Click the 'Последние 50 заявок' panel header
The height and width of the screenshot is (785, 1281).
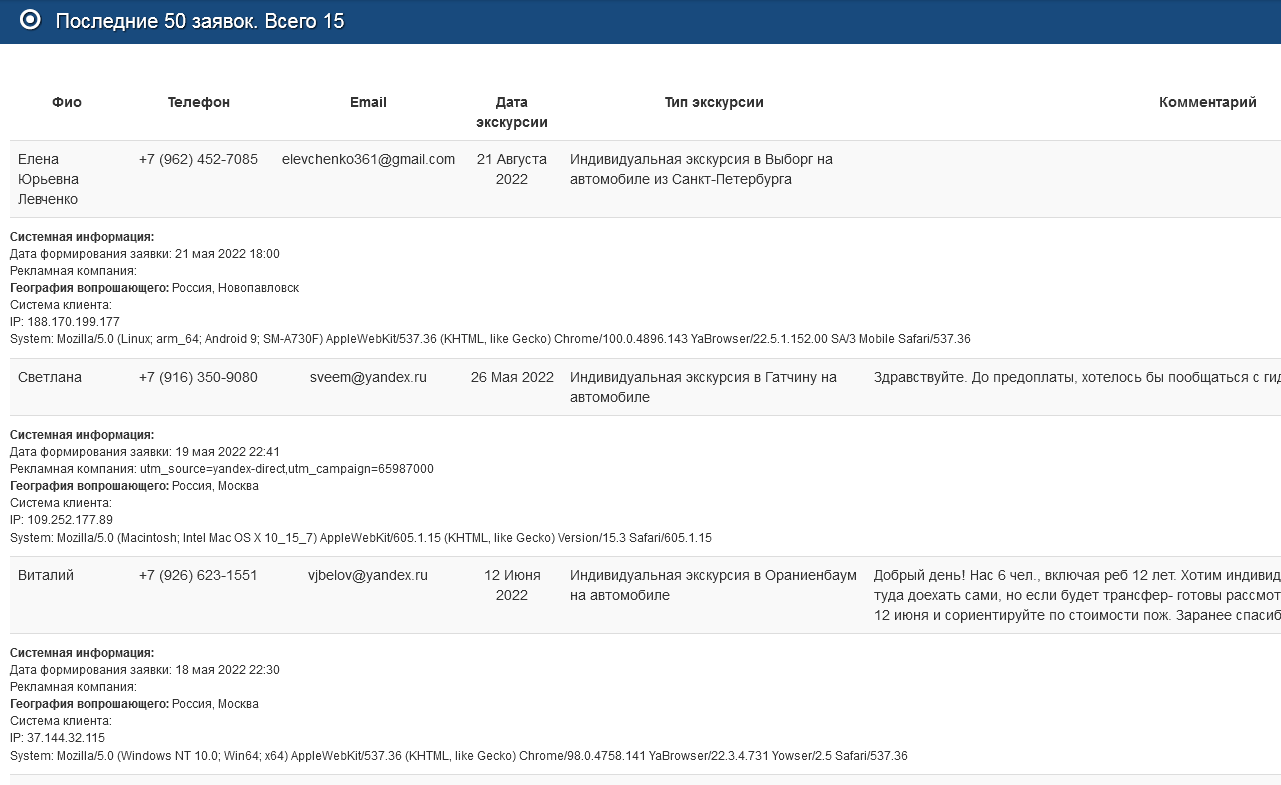tap(200, 21)
